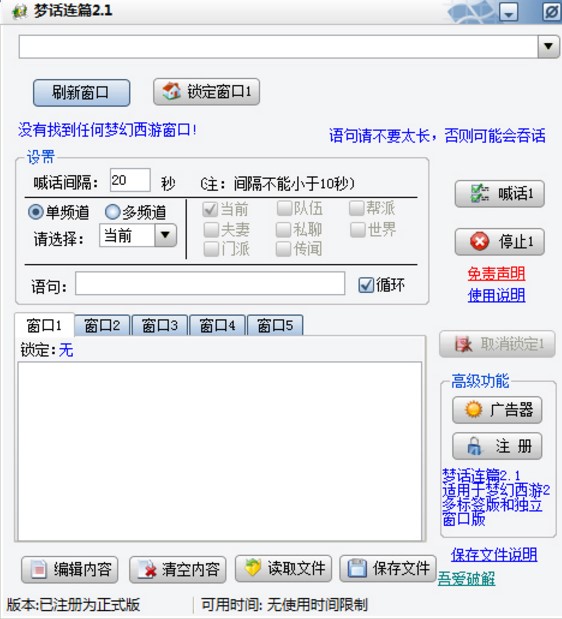Click the app icon in title bar
Viewport: 562px width, 619px height.
19,11
